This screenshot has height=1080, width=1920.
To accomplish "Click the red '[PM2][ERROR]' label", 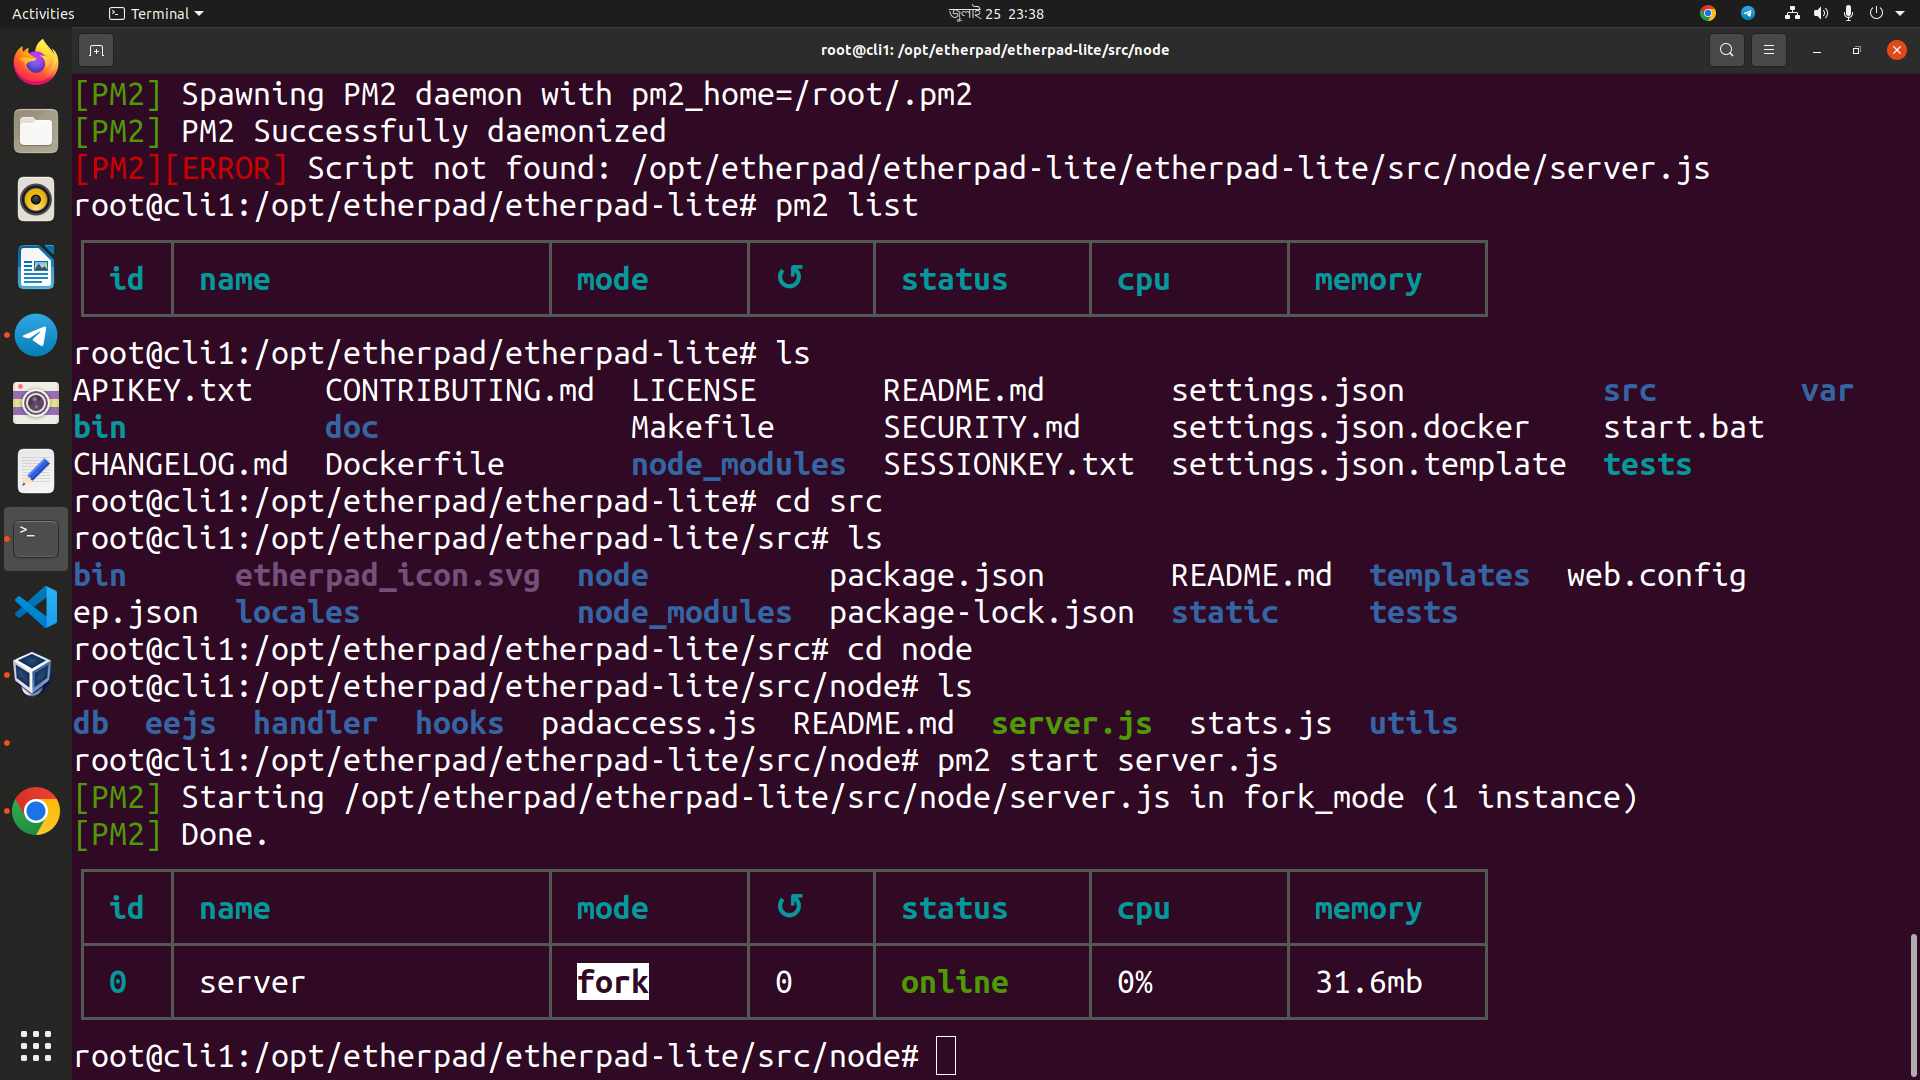I will pos(181,168).
